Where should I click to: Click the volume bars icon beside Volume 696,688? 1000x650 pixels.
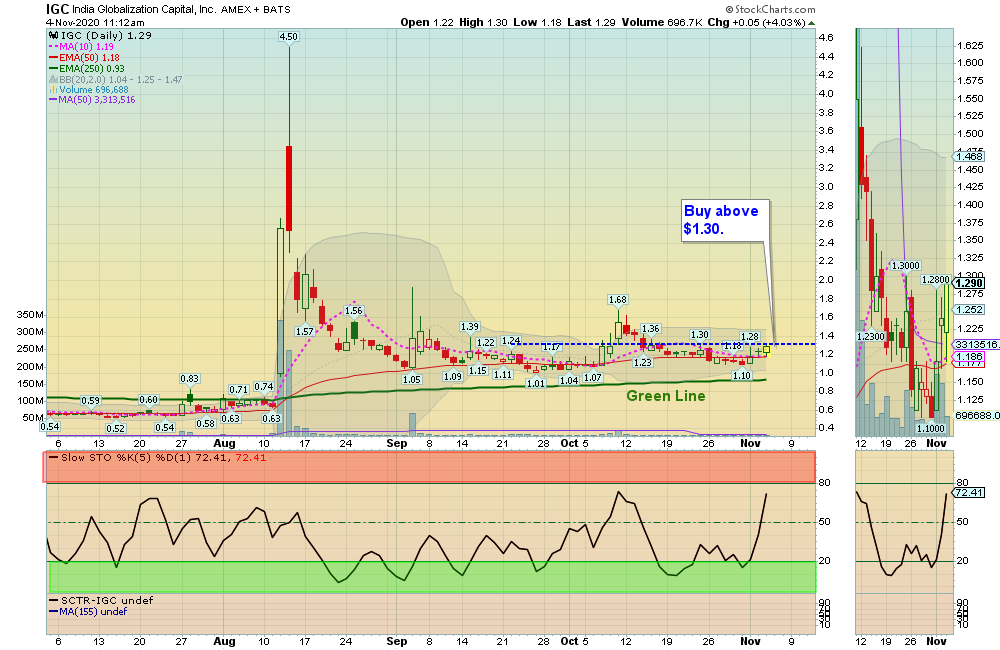(x=54, y=90)
